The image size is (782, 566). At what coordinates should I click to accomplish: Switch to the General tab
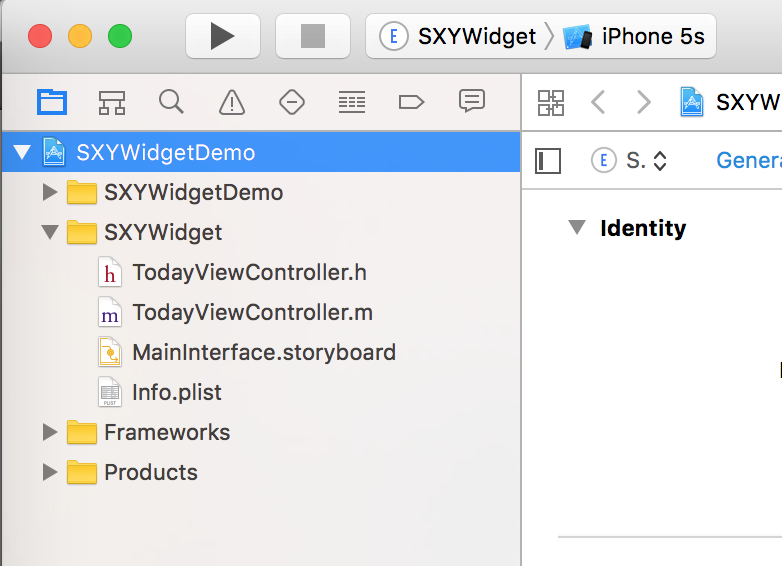(x=750, y=160)
